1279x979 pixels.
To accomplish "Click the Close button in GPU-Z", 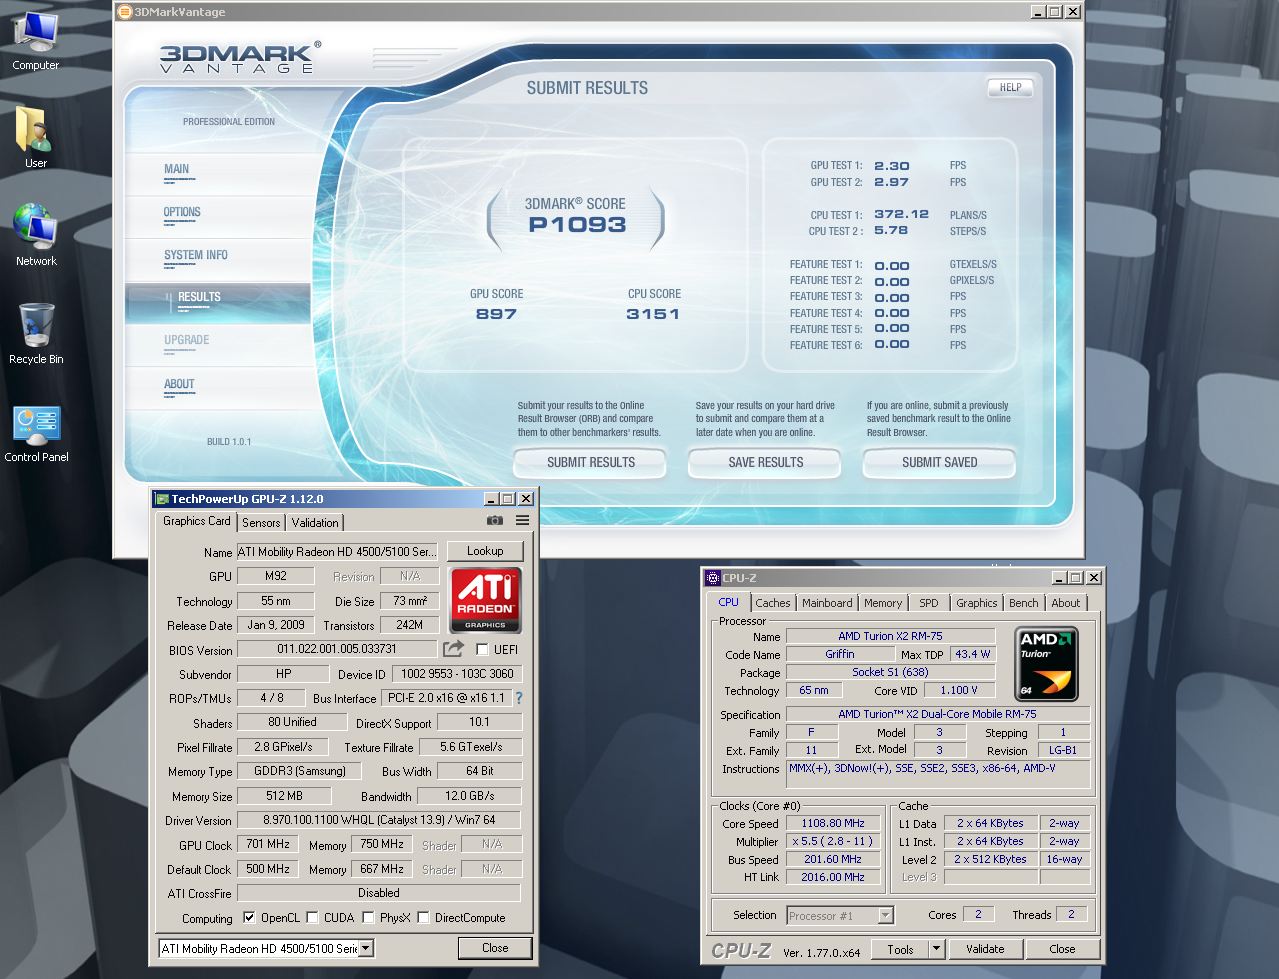I will (495, 948).
